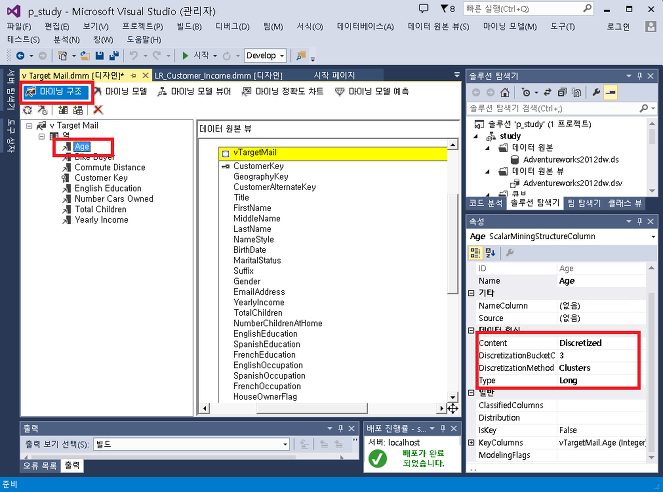Screen dimensions: 663x492
Task: Open the feedback speech bubble icon
Action: point(423,8)
